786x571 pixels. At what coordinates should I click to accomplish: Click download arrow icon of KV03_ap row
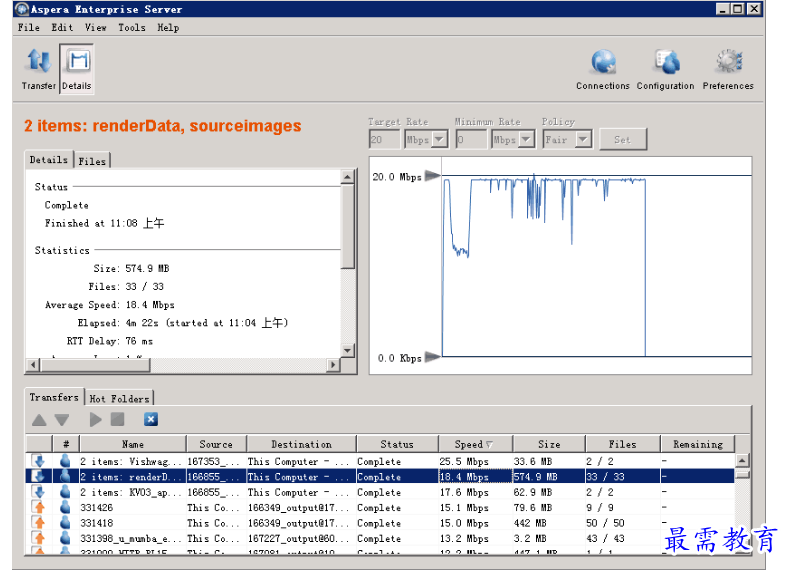coord(39,492)
